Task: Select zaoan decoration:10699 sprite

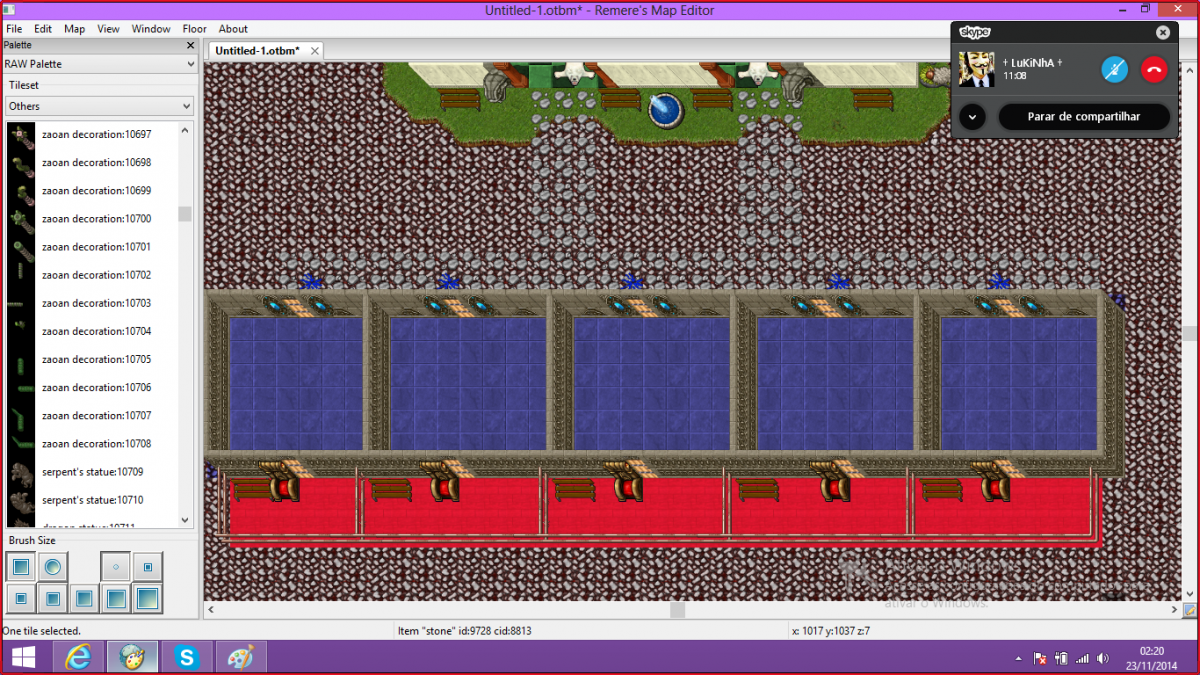Action: click(92, 190)
